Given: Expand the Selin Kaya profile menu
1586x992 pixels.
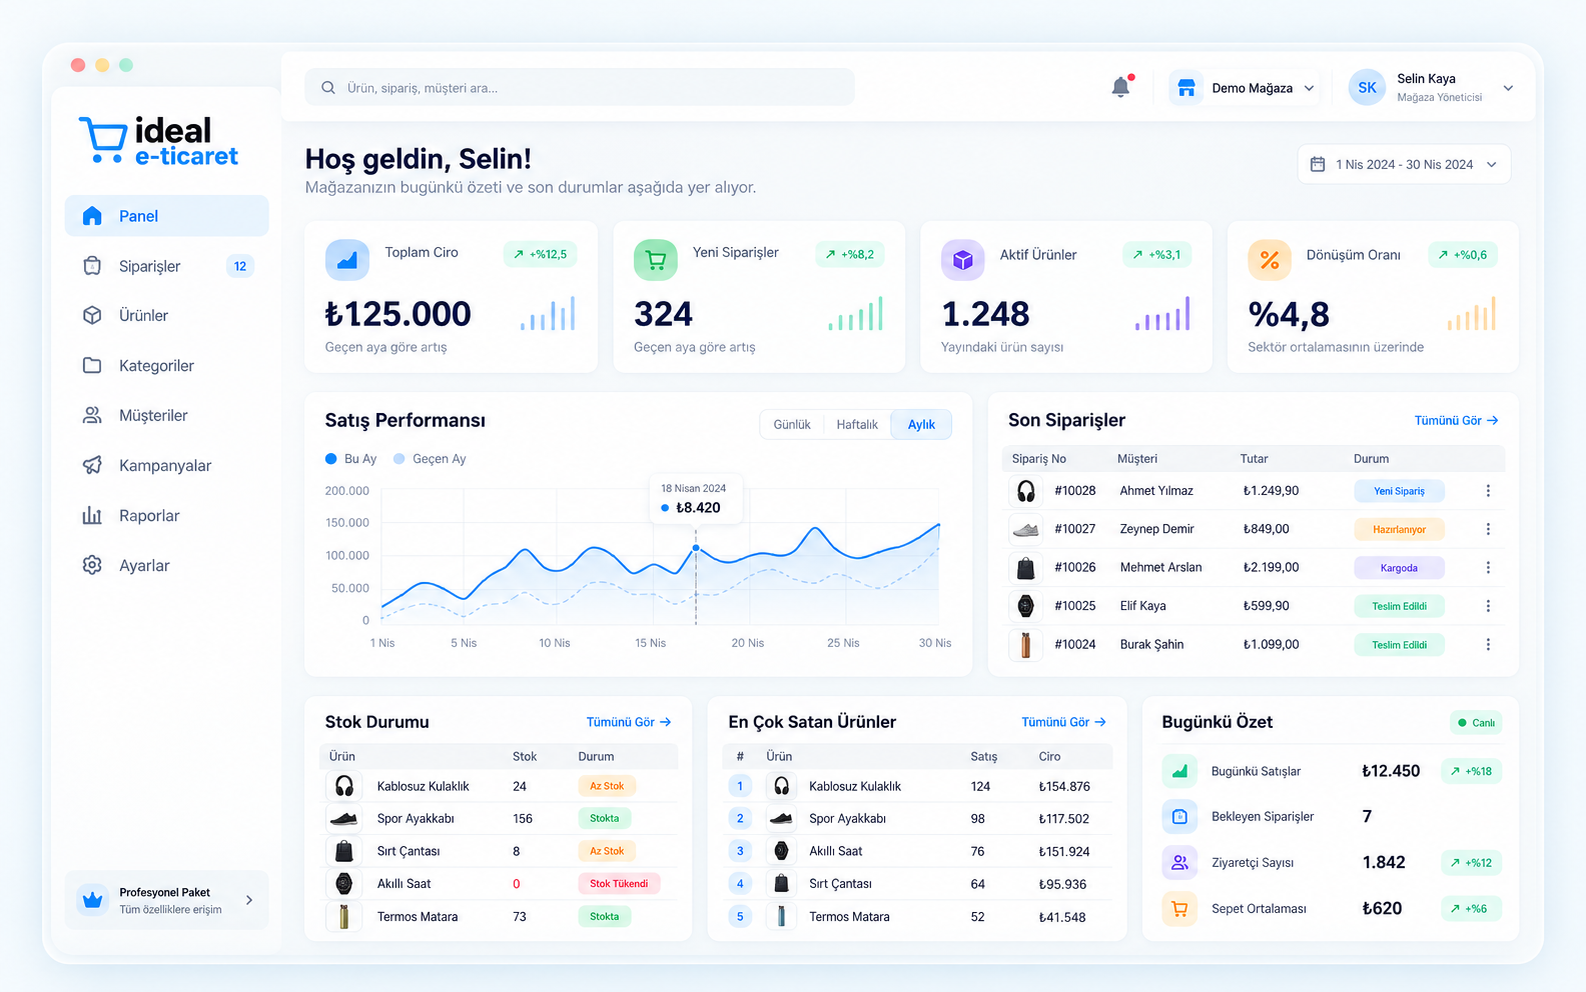Looking at the screenshot, I should click(x=1432, y=88).
